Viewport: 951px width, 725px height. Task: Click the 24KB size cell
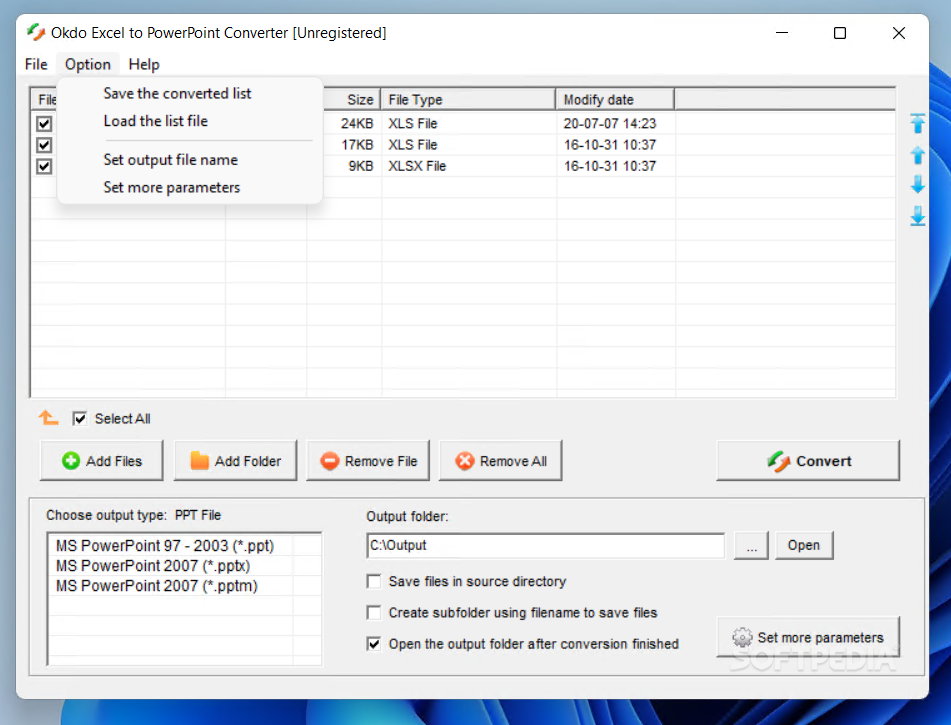[x=357, y=123]
